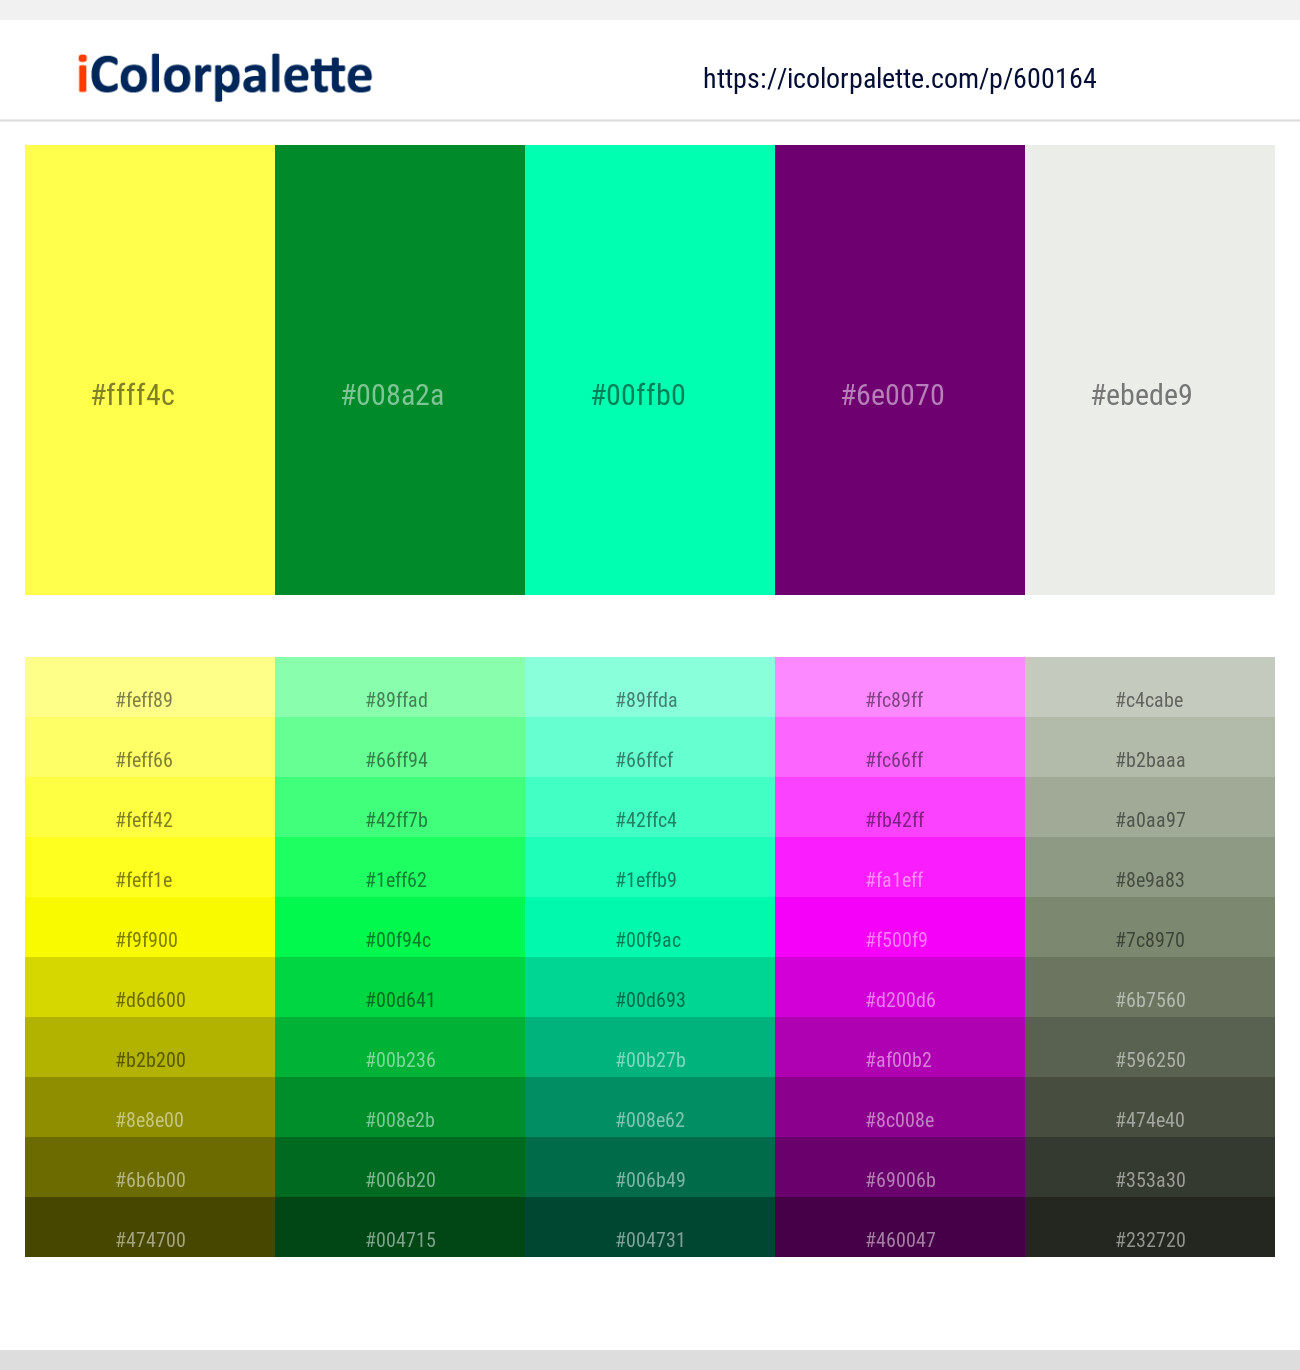Click the #460047 darkest purple shade
Viewport: 1300px width, 1370px height.
tap(900, 1227)
